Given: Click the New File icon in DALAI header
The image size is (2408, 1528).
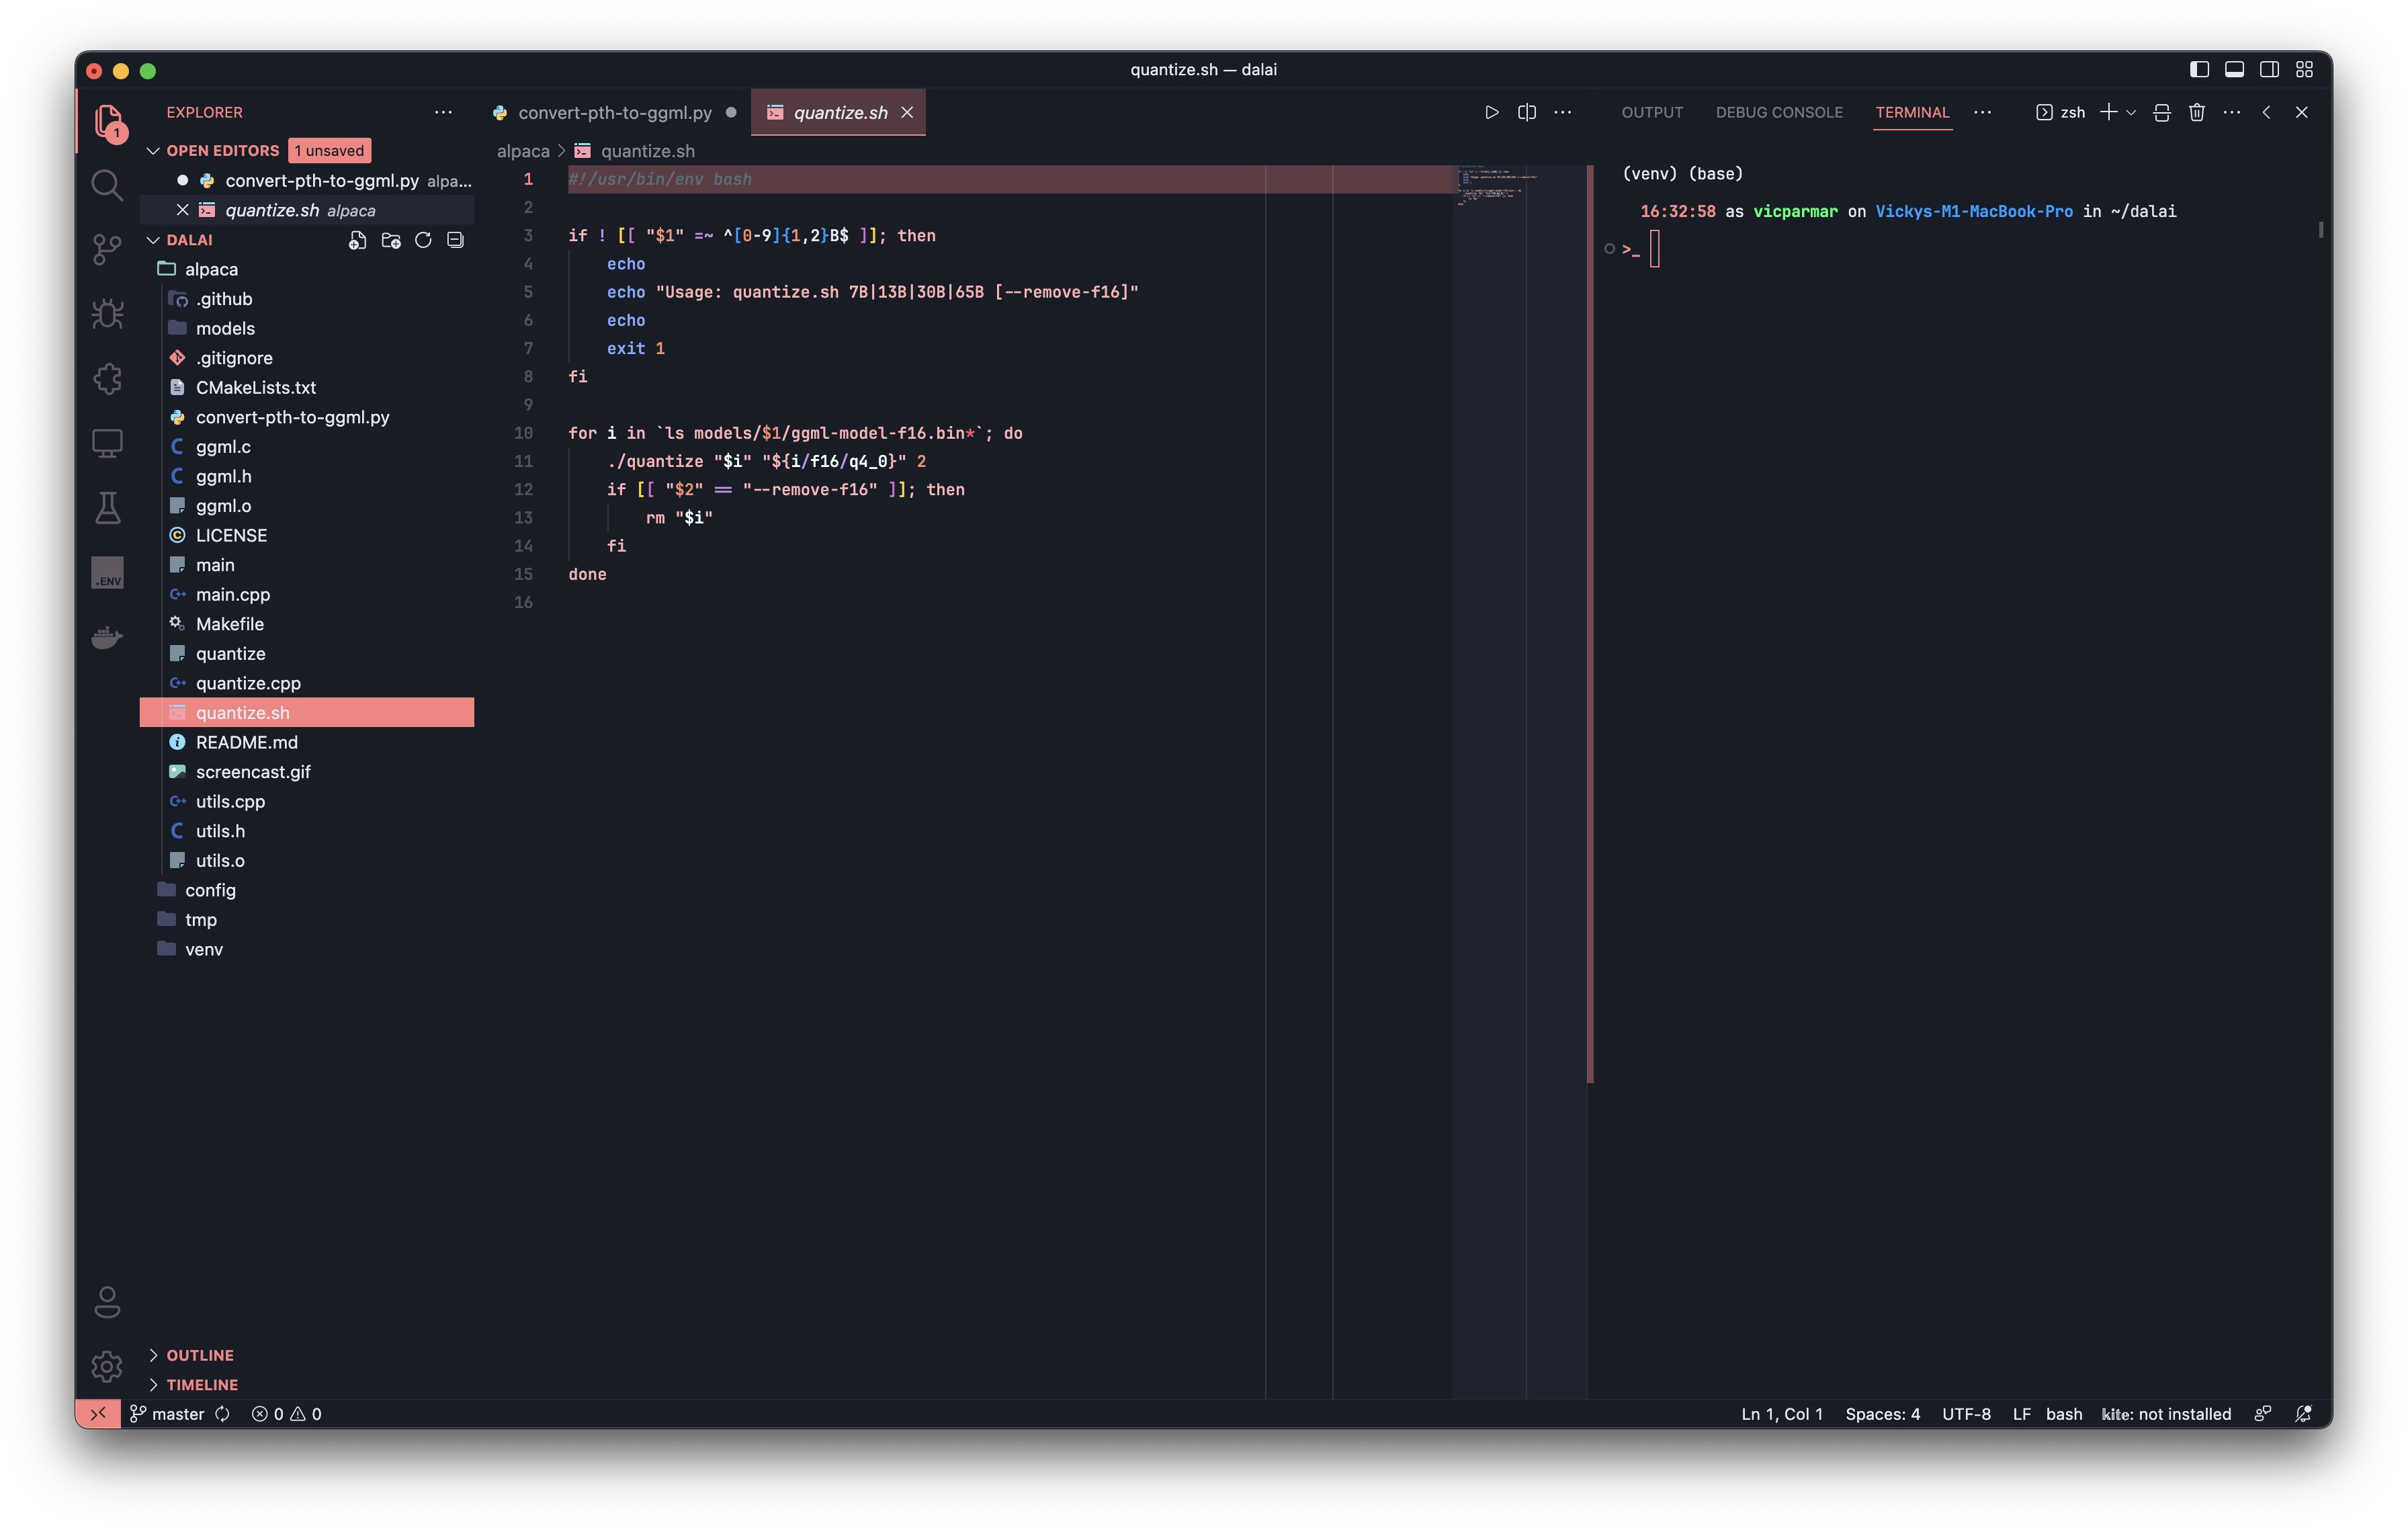Looking at the screenshot, I should click(357, 240).
